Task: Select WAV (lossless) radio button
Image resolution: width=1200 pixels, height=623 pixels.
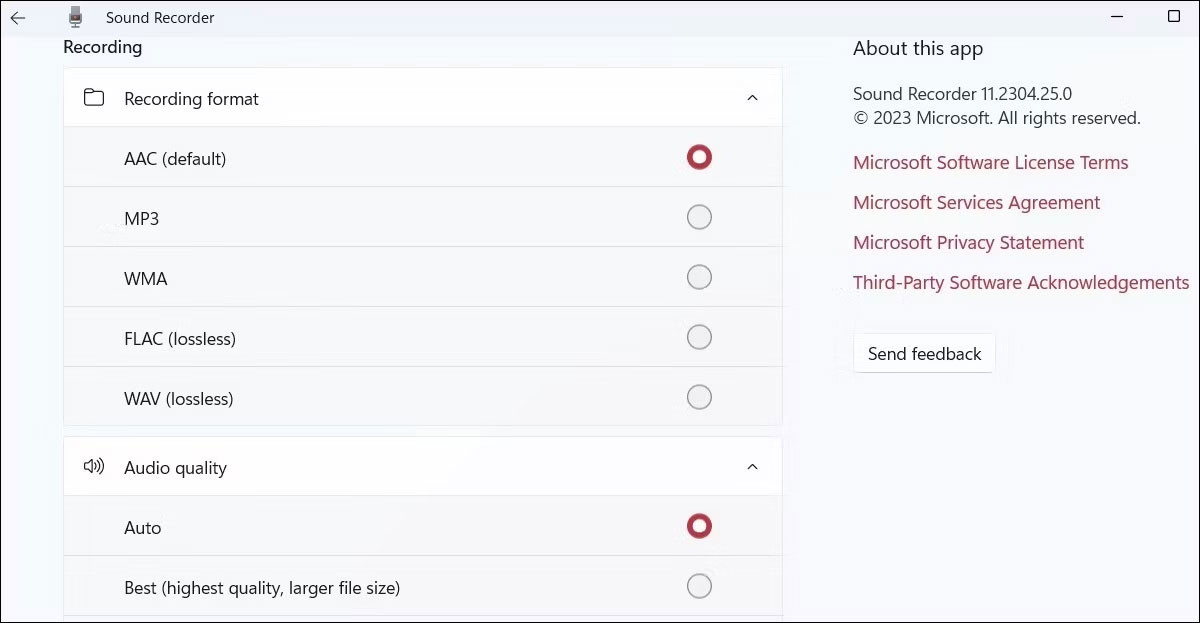Action: (699, 397)
